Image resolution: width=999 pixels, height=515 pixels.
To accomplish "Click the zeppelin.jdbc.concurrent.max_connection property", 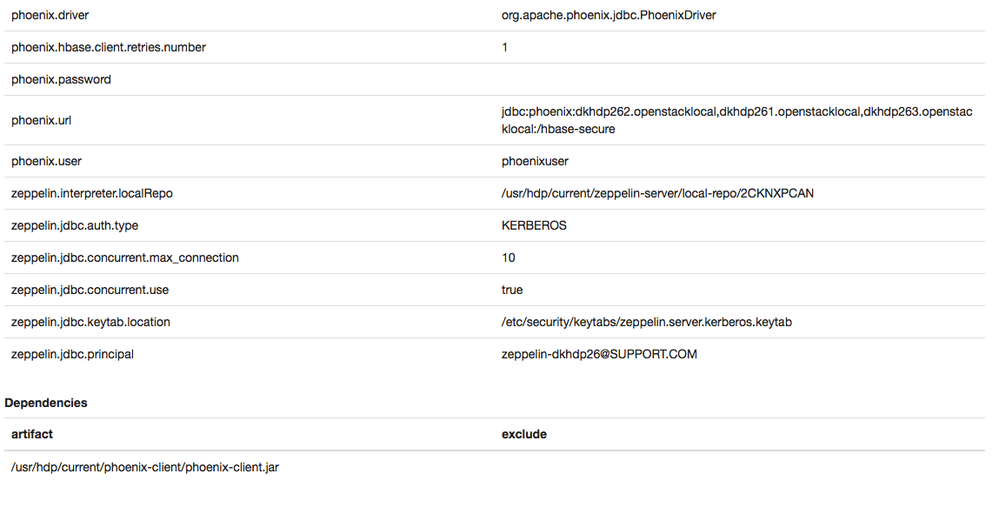I will click(x=125, y=257).
